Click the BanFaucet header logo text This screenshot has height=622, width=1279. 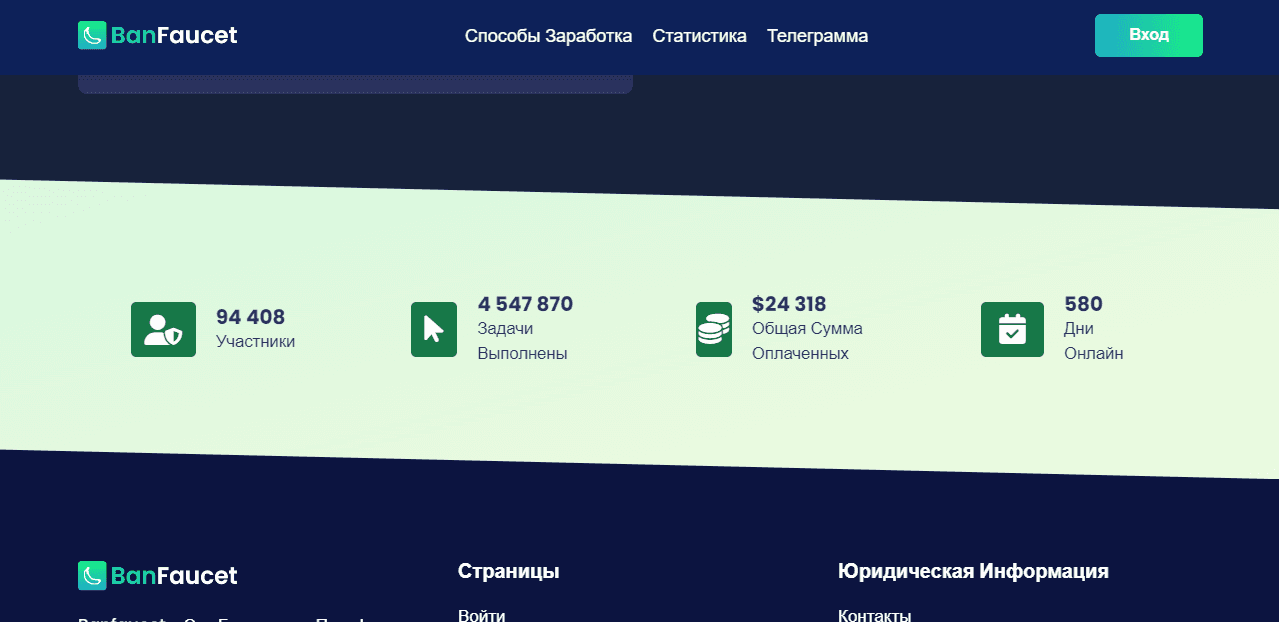[x=174, y=36]
